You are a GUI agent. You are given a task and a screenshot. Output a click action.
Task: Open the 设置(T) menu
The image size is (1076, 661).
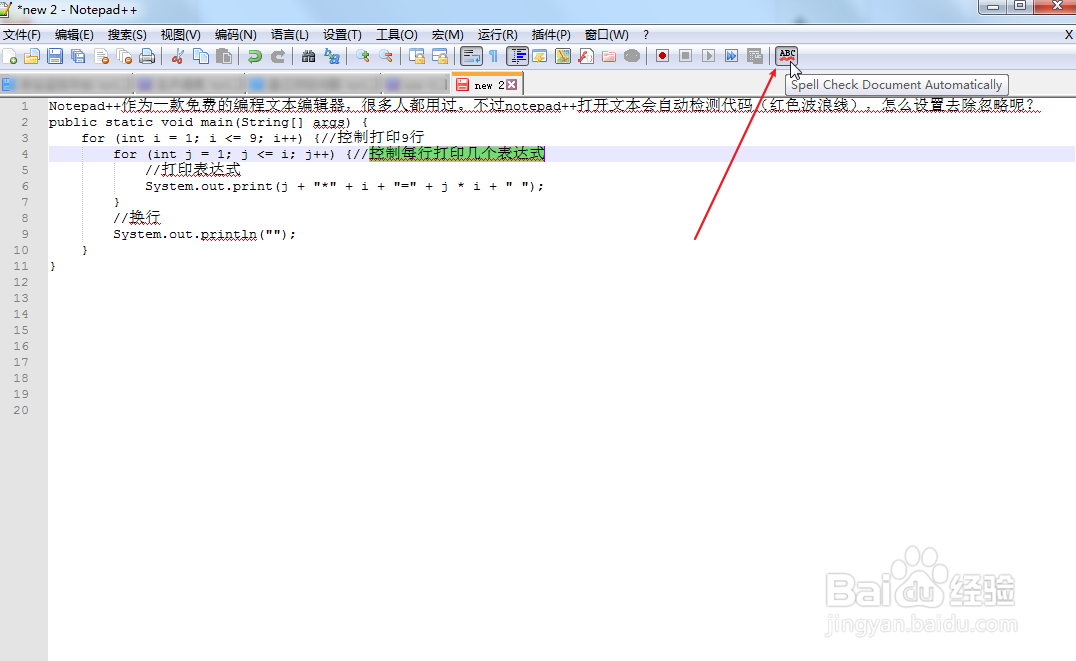pos(342,34)
